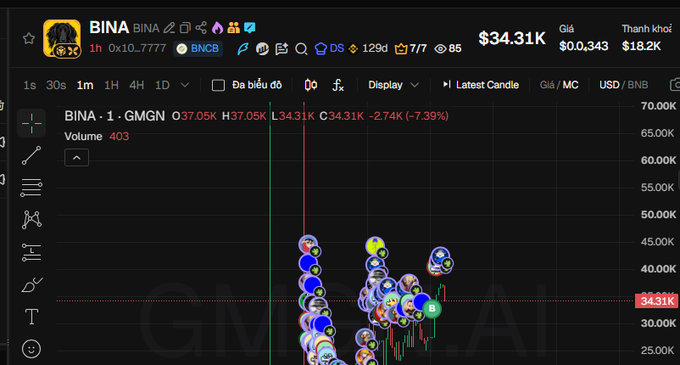Change the candlestick chart style

click(x=311, y=85)
